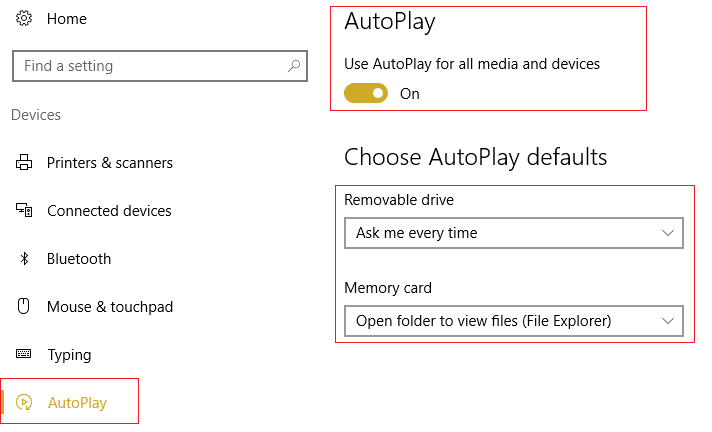Click the Mouse & touchpad mouse icon
Image resolution: width=712 pixels, height=432 pixels.
coord(23,306)
